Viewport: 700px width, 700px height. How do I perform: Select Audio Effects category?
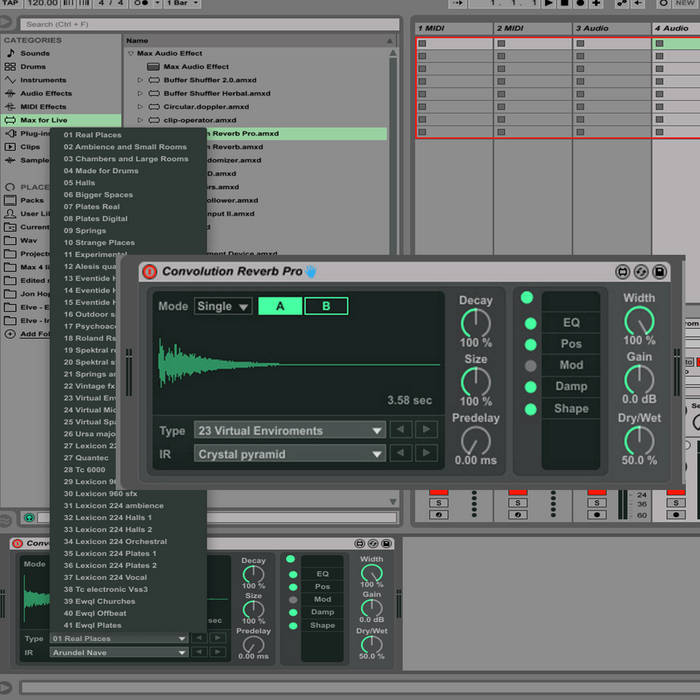(x=45, y=93)
